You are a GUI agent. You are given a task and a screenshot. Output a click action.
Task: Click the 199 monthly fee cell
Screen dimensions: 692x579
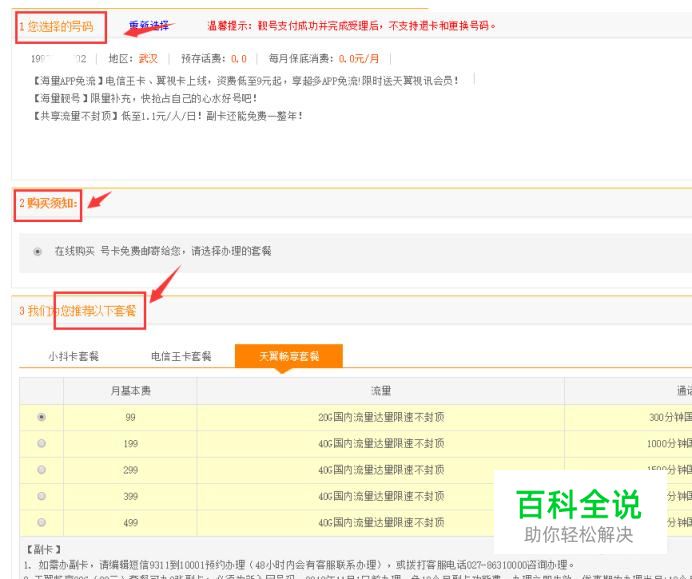(x=130, y=444)
